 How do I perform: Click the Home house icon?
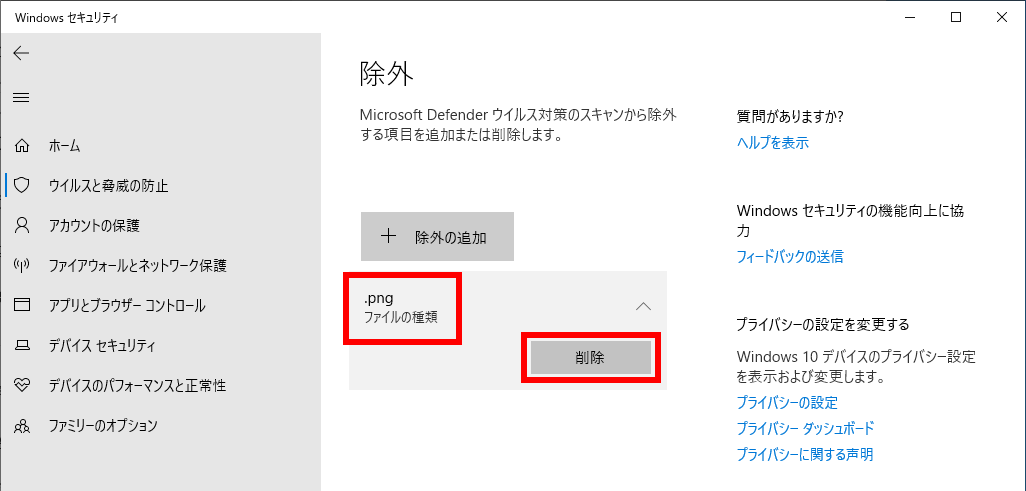click(x=22, y=146)
